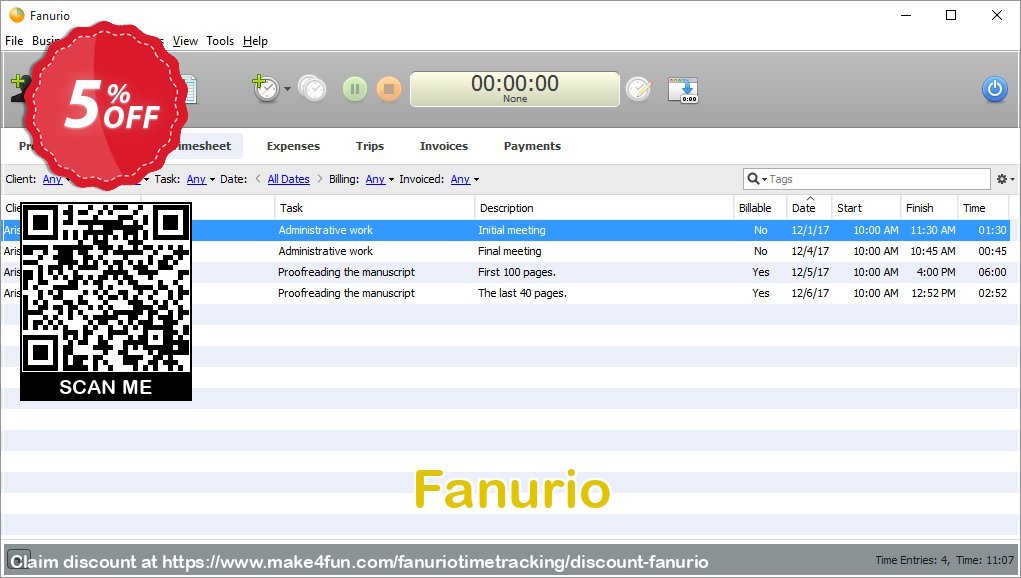Start a new timer with plus-clock icon
The width and height of the screenshot is (1021, 578).
(265, 88)
